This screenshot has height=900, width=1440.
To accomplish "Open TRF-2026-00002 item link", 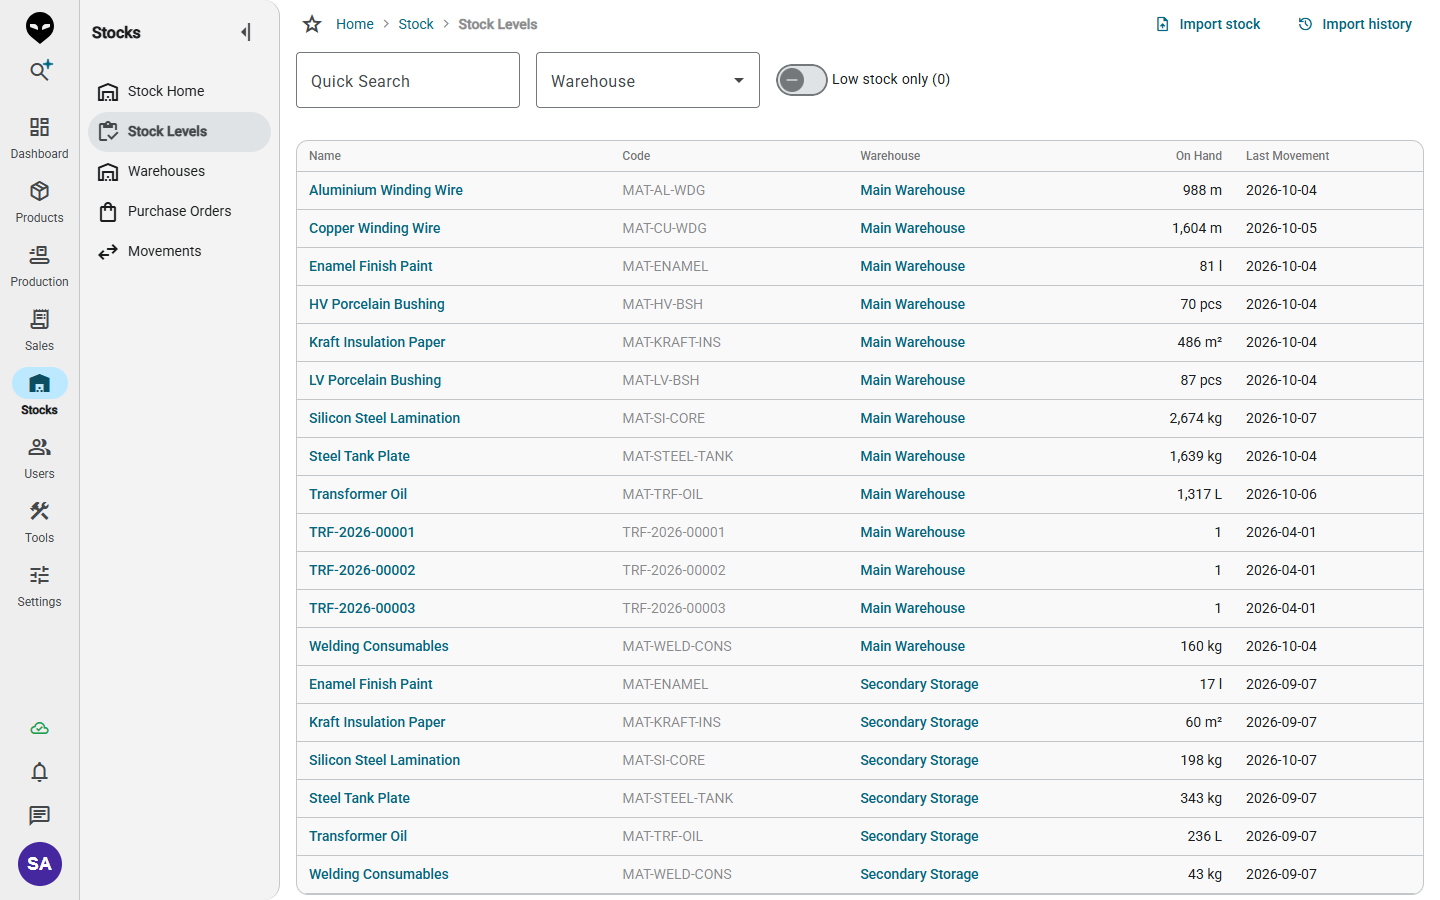I will point(362,570).
